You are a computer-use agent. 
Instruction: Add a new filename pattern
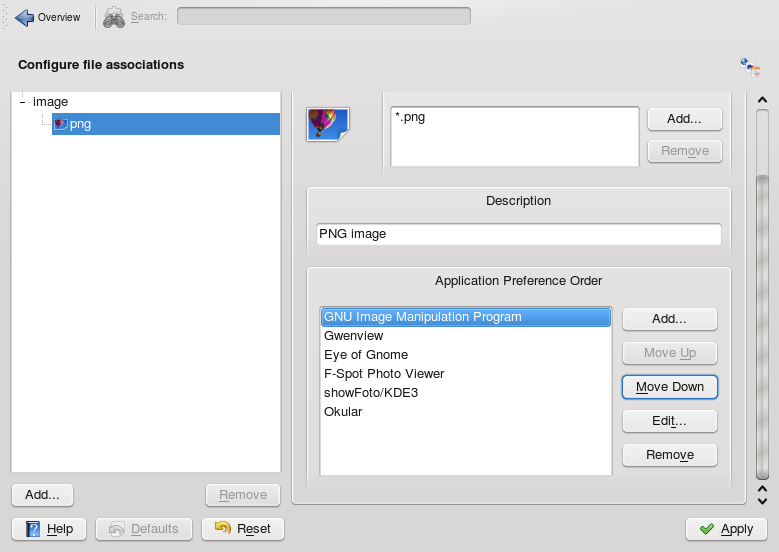pyautogui.click(x=684, y=118)
